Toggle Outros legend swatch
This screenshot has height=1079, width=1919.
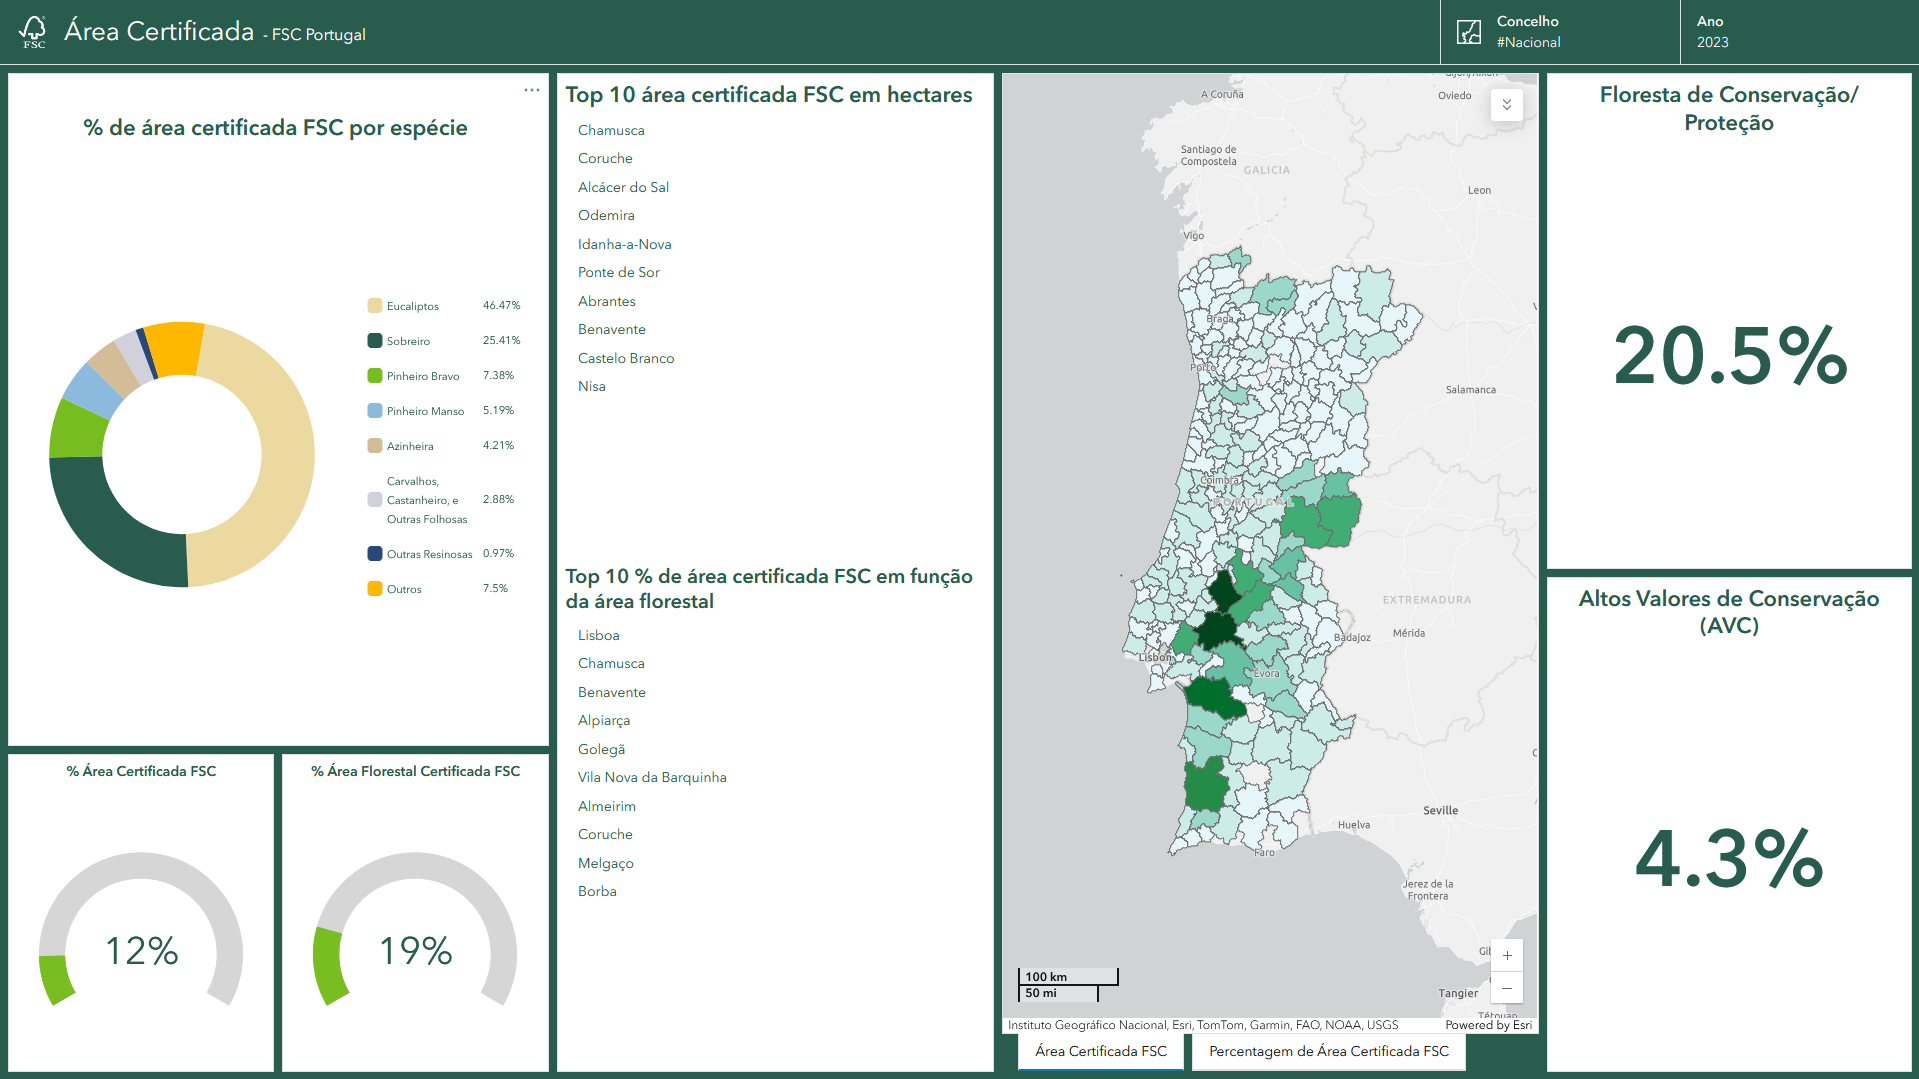[x=375, y=589]
